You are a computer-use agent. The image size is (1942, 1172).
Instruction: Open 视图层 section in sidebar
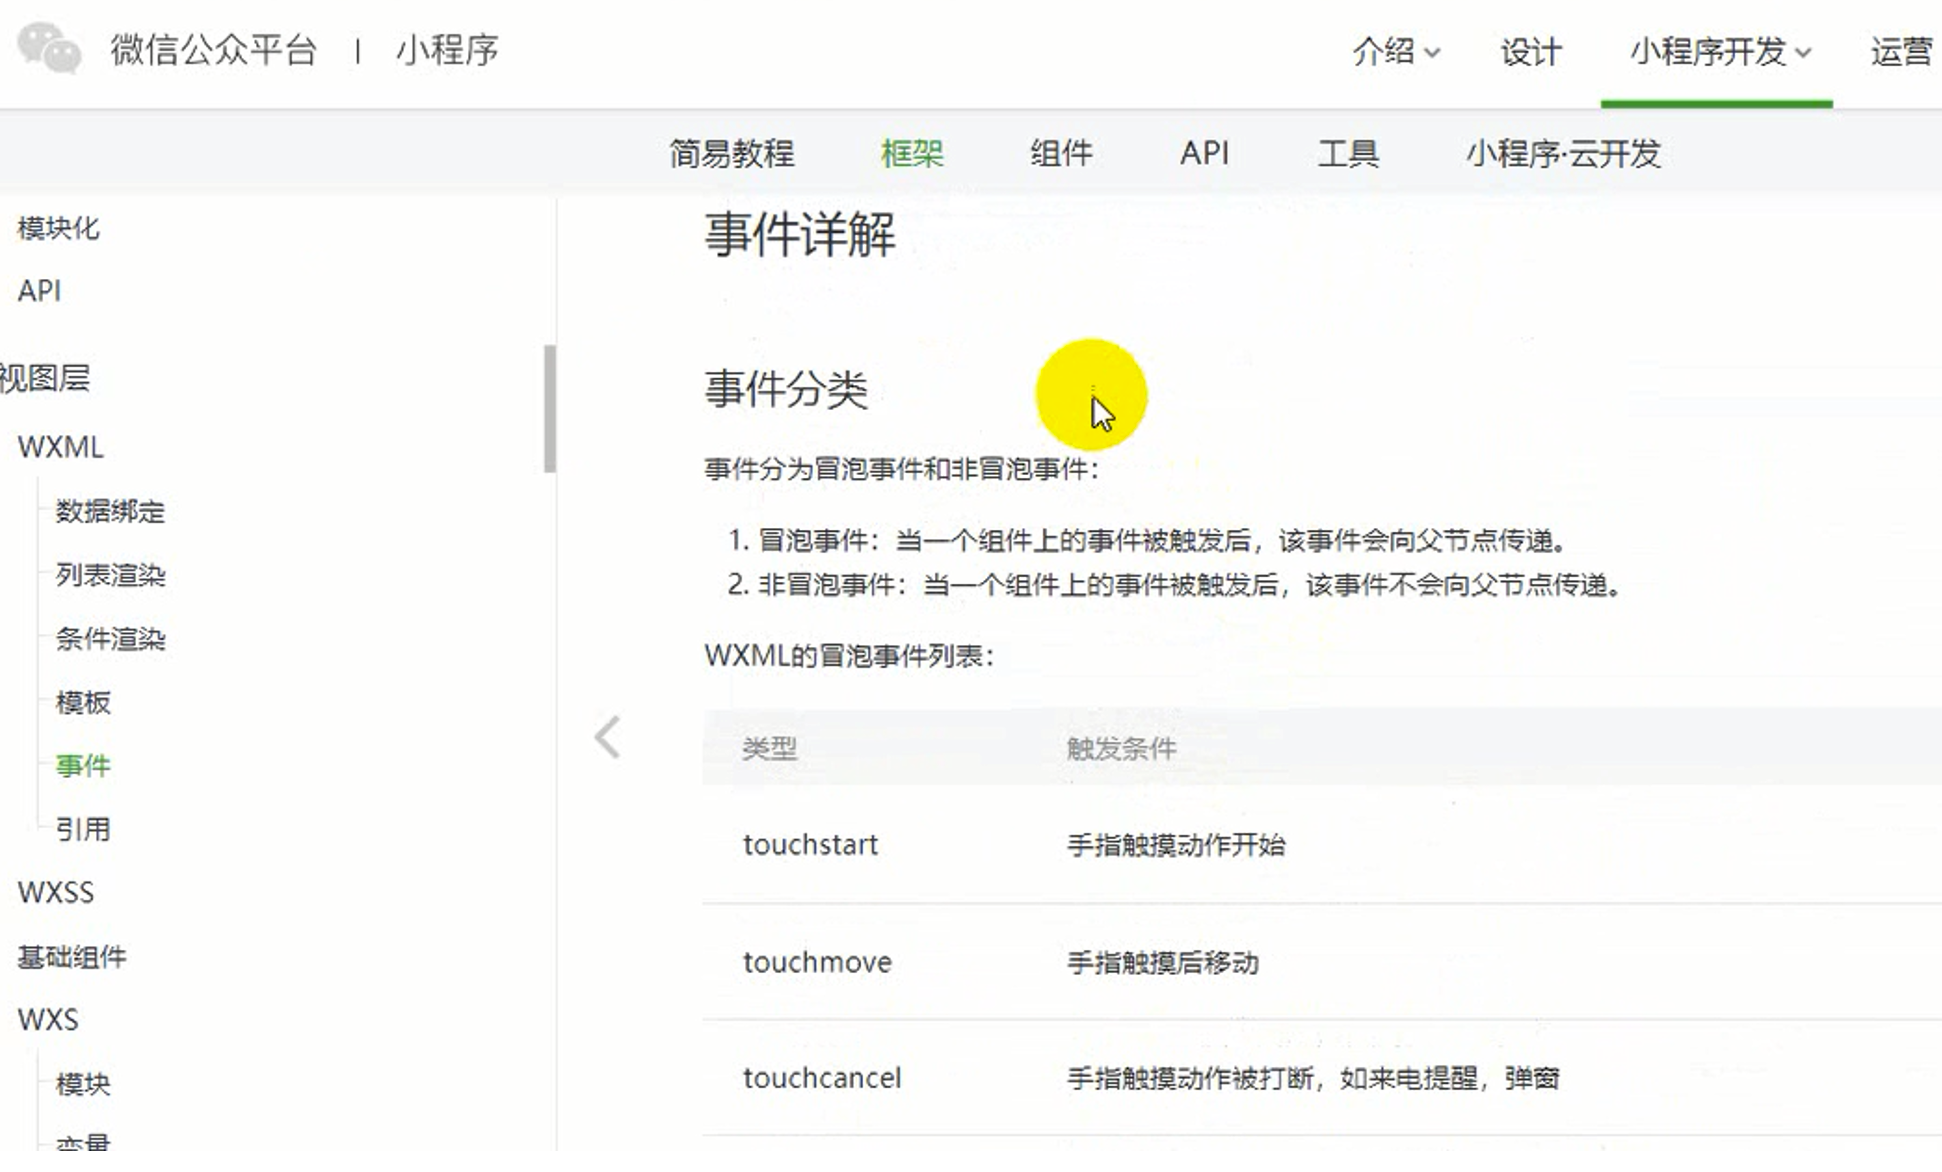pos(45,378)
